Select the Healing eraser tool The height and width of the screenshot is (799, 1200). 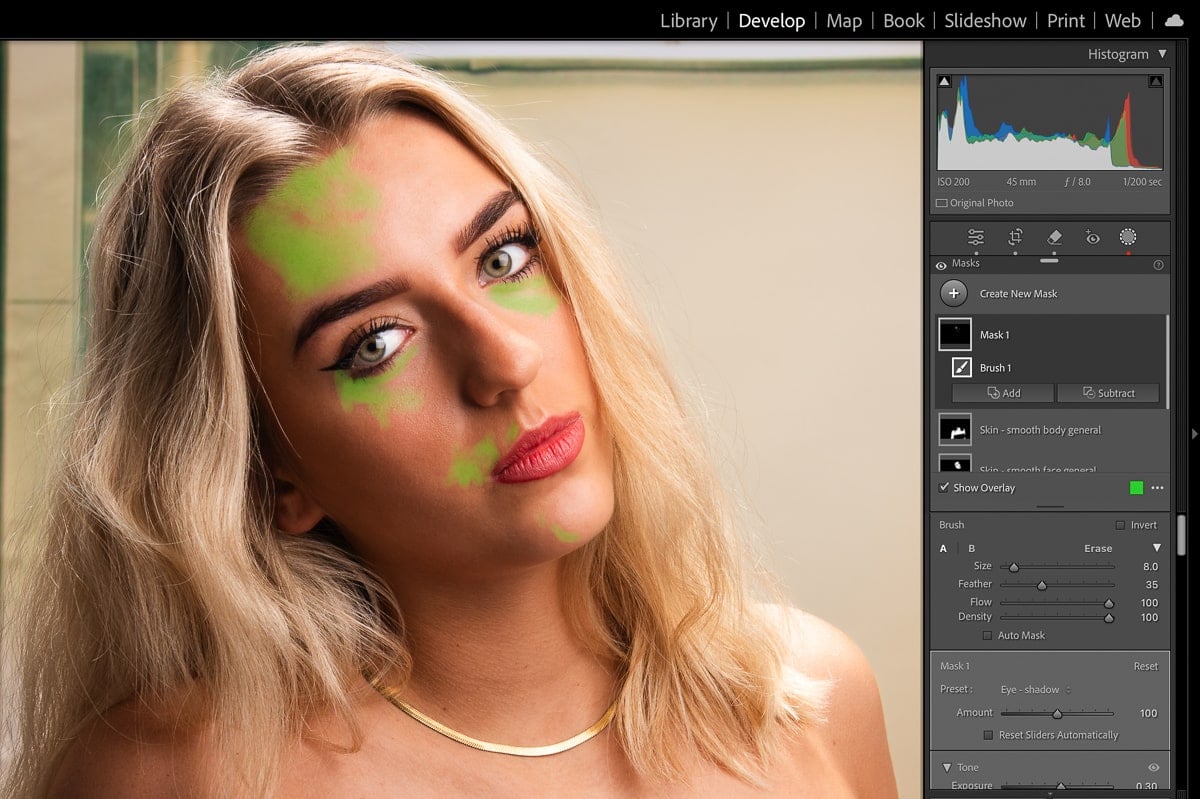1054,237
